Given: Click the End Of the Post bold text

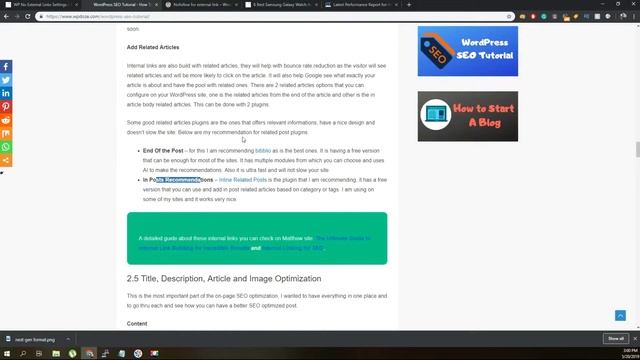Looking at the screenshot, I should [163, 151].
